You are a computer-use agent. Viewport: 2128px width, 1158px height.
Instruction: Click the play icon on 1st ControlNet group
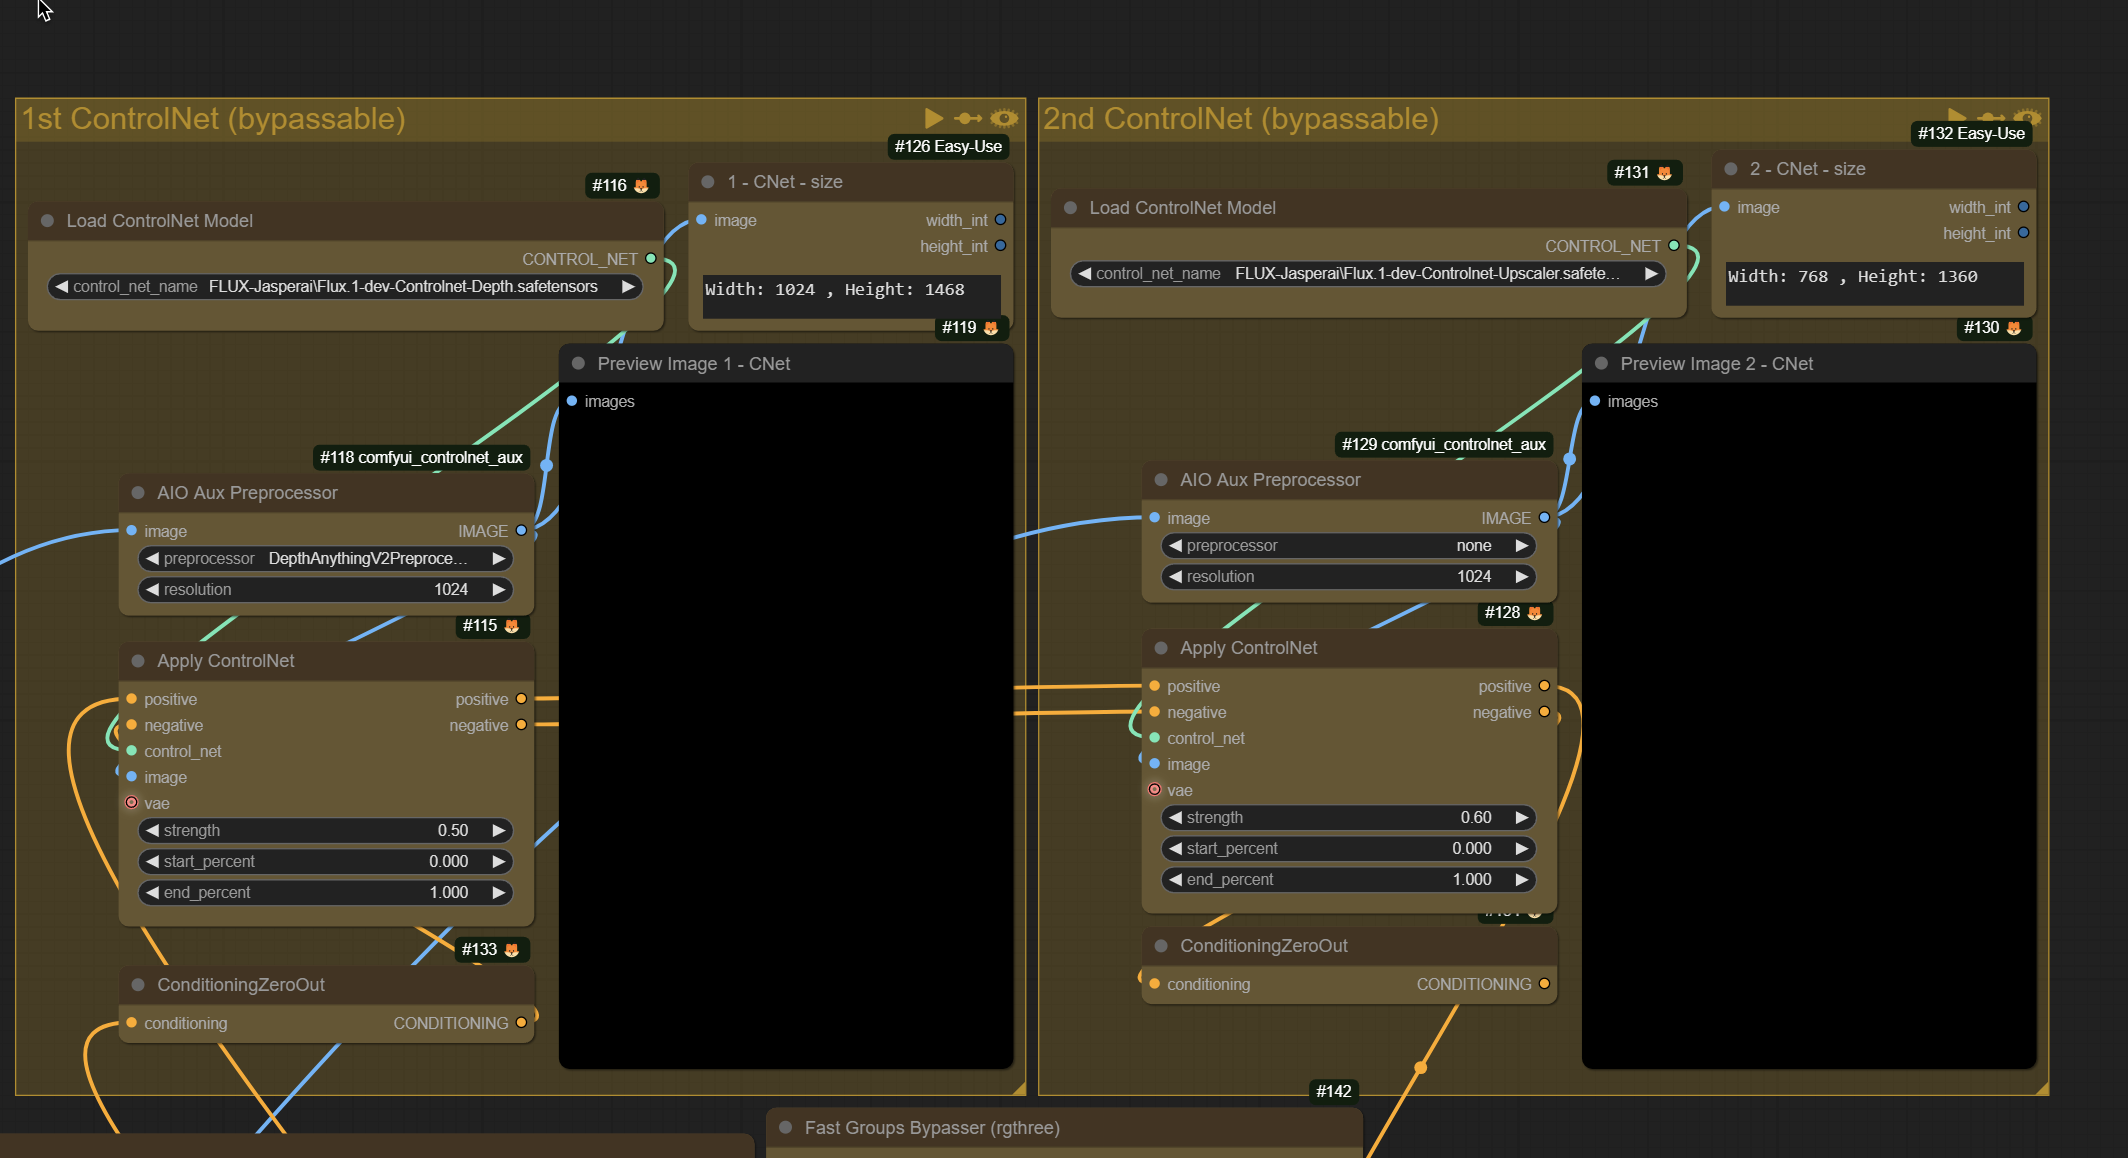tap(932, 118)
